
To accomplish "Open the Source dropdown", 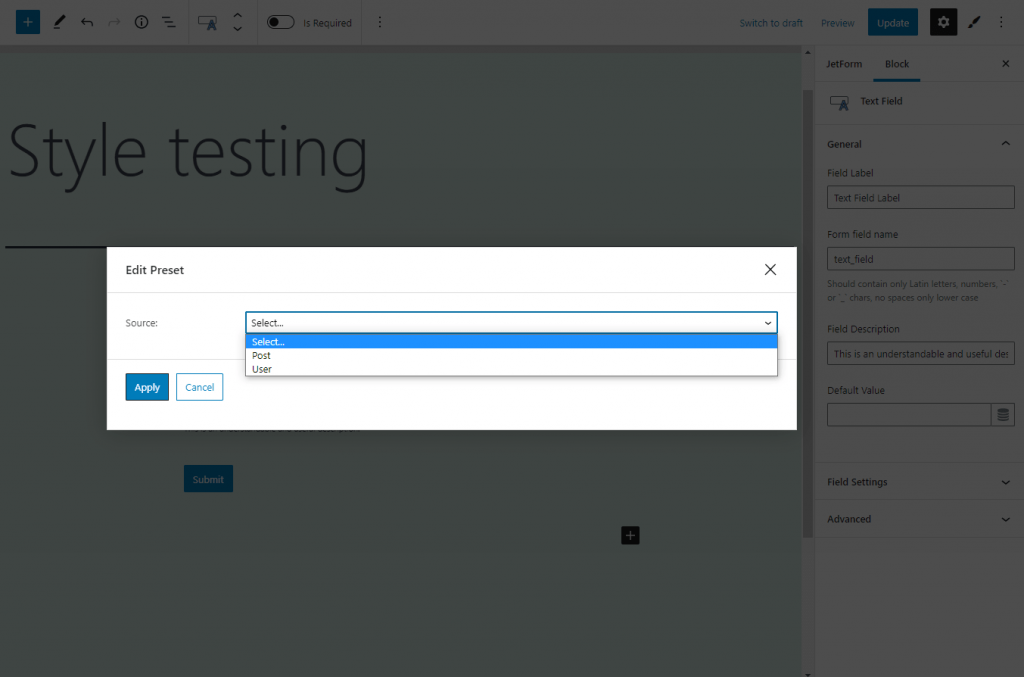I will 511,323.
